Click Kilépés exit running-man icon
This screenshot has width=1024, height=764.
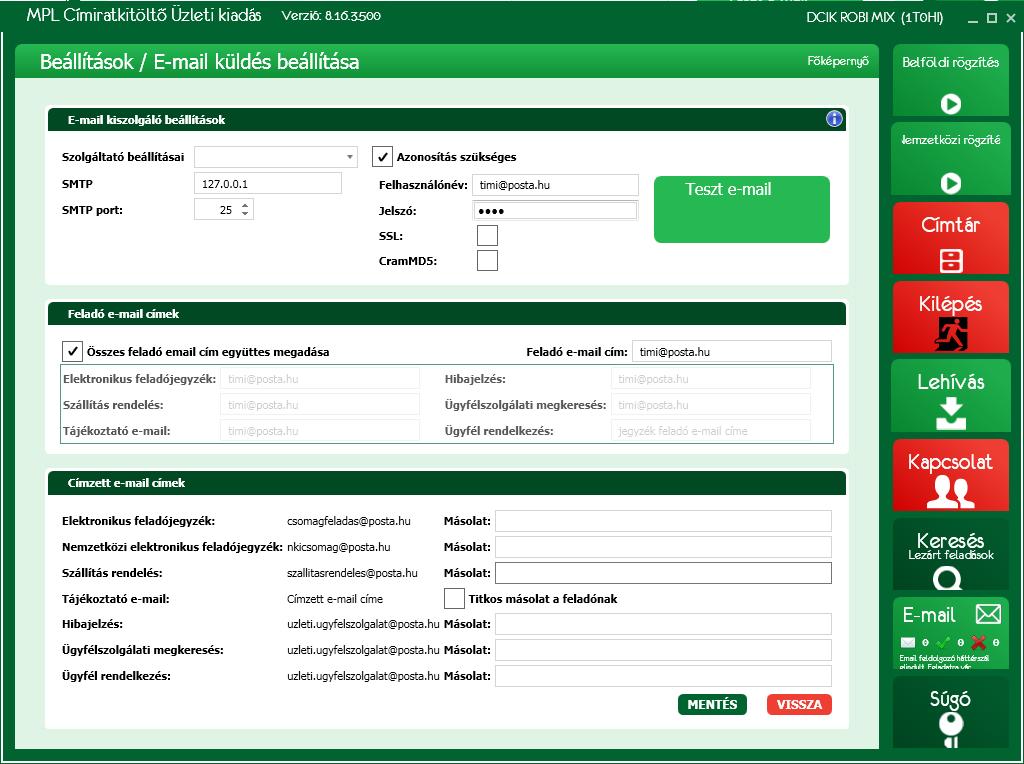click(x=951, y=333)
